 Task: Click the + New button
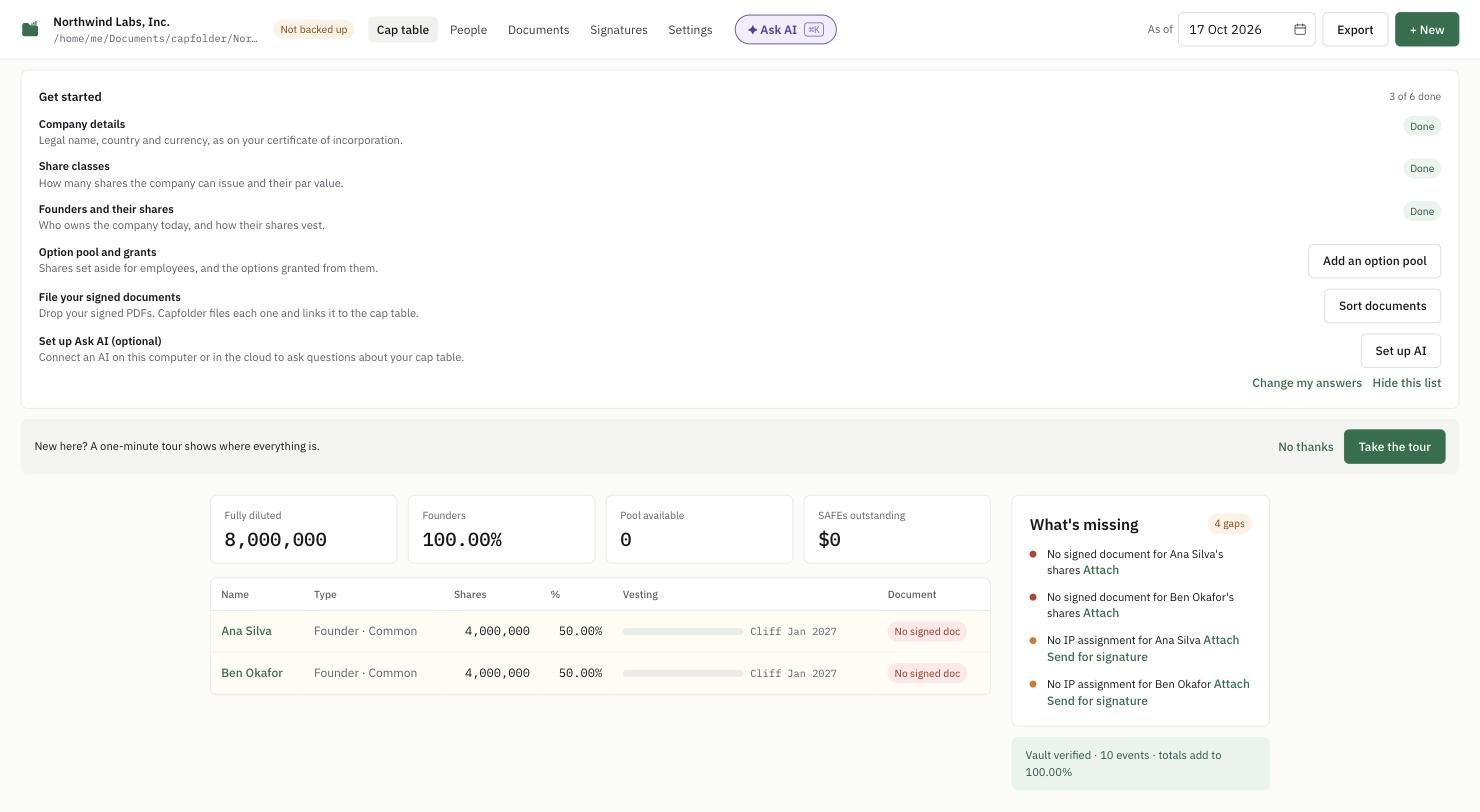click(1427, 29)
